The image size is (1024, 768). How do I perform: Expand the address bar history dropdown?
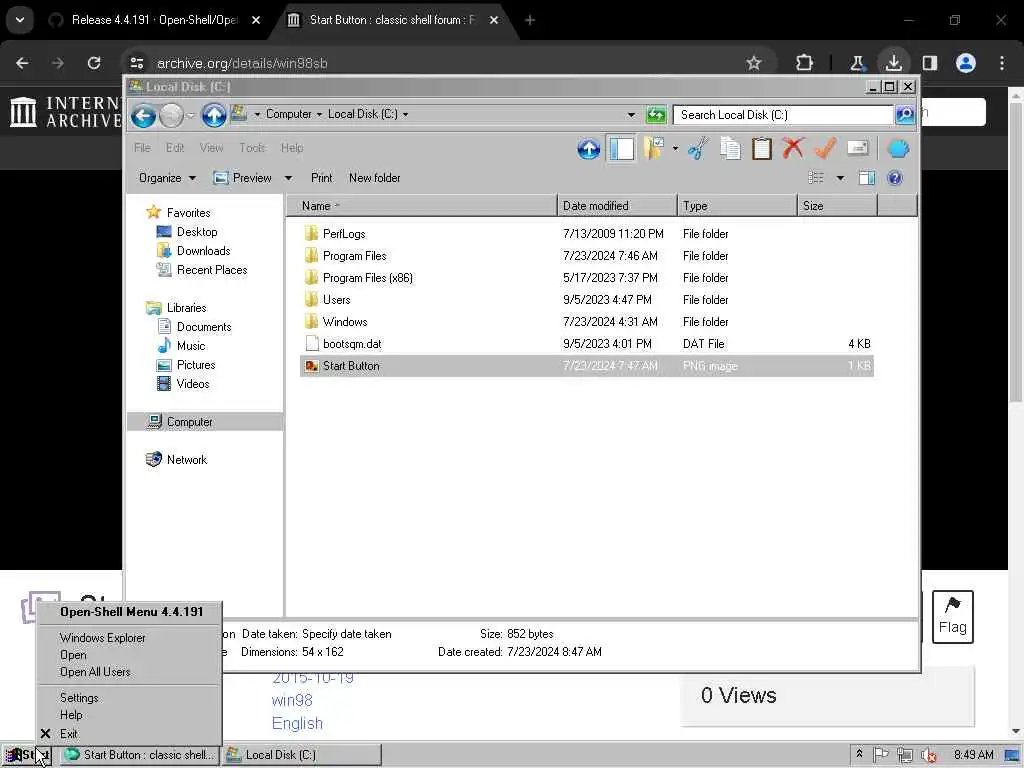pos(631,115)
